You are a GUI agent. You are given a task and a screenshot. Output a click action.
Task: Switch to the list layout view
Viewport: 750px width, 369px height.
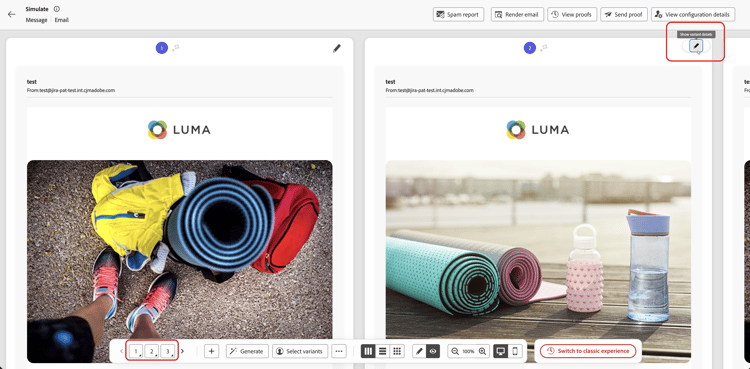(383, 351)
